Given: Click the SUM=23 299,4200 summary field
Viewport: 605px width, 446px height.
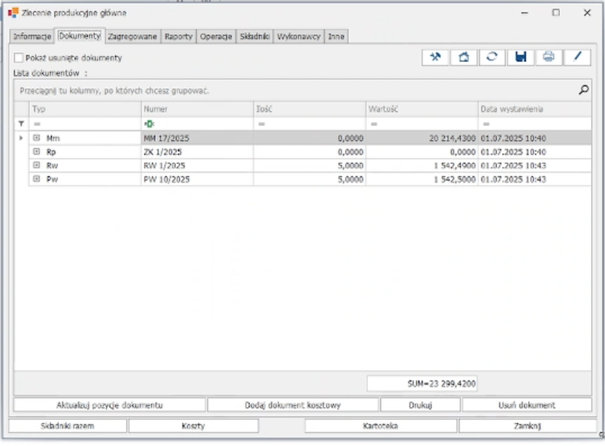Looking at the screenshot, I should click(x=422, y=383).
